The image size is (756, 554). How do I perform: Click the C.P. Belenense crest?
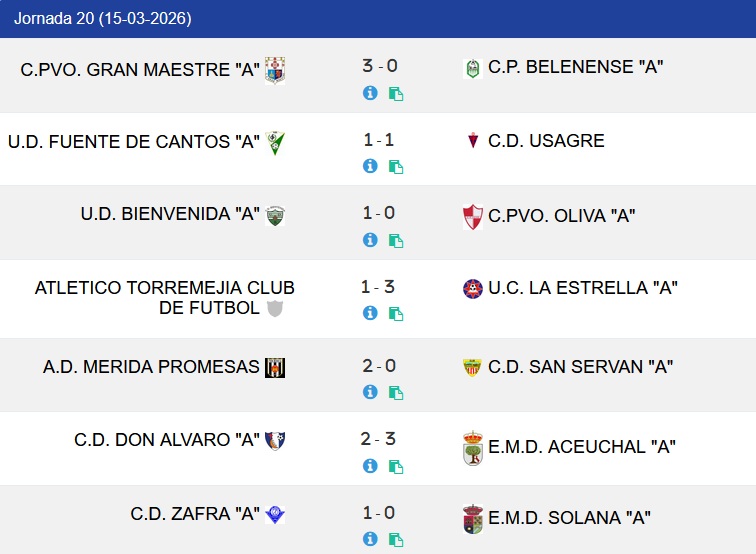[x=473, y=69]
